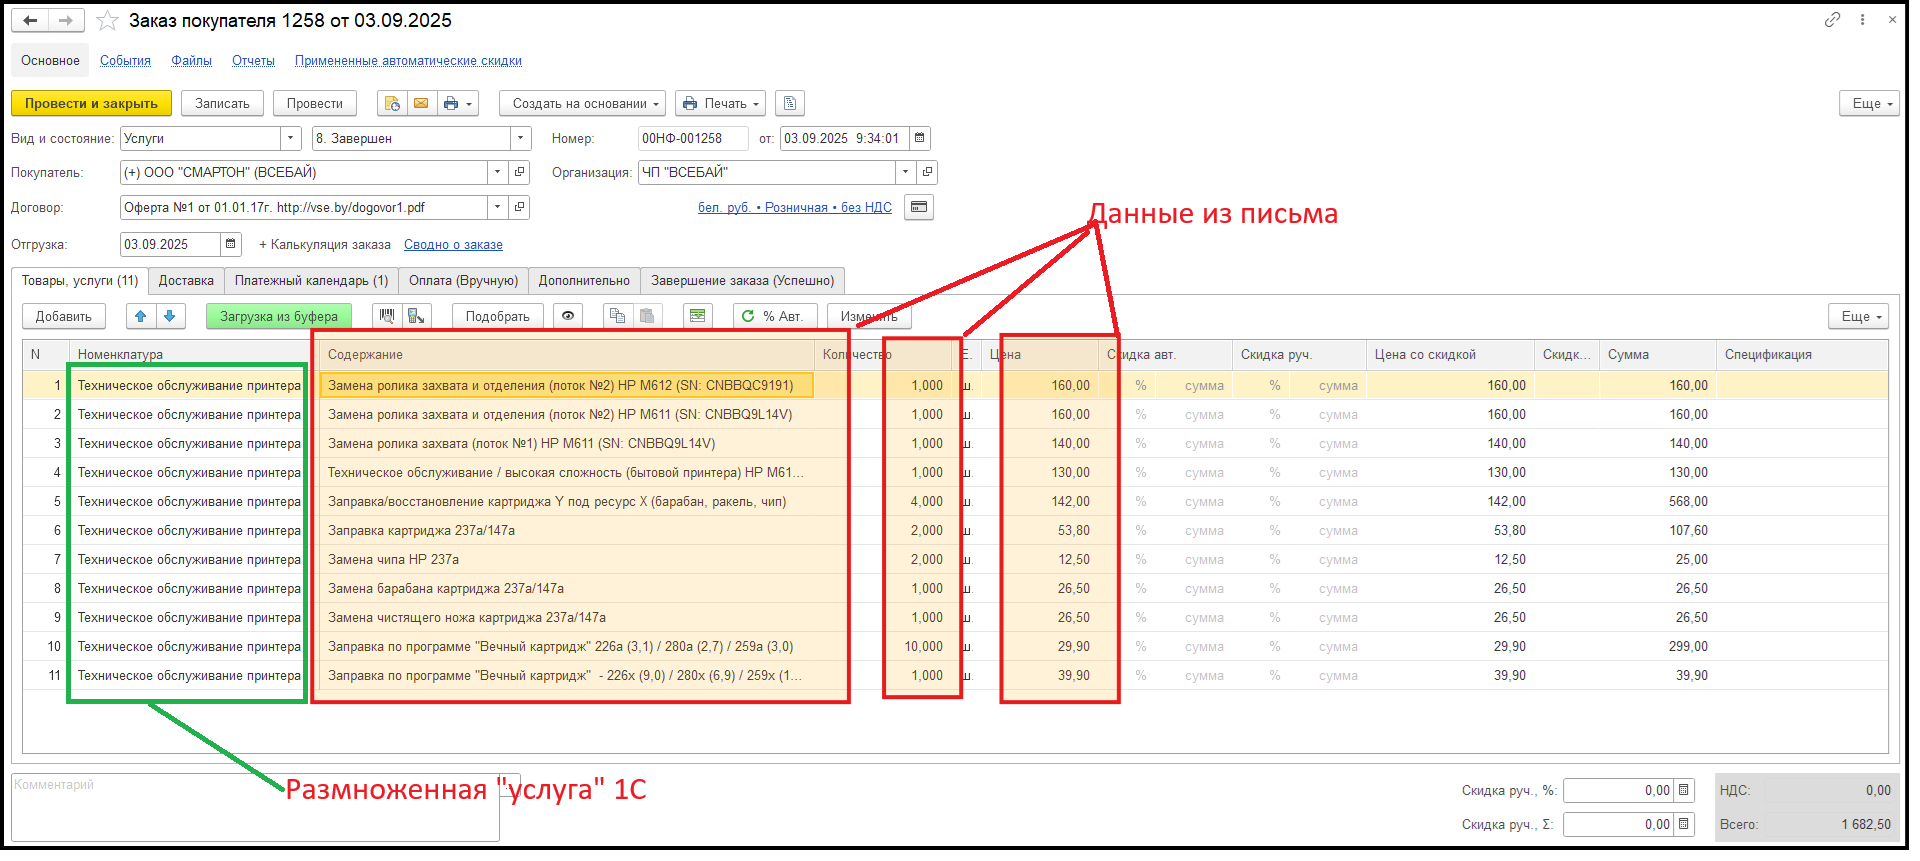This screenshot has width=1920, height=861.
Task: Move row up with the blue up arrow
Action: click(x=141, y=317)
